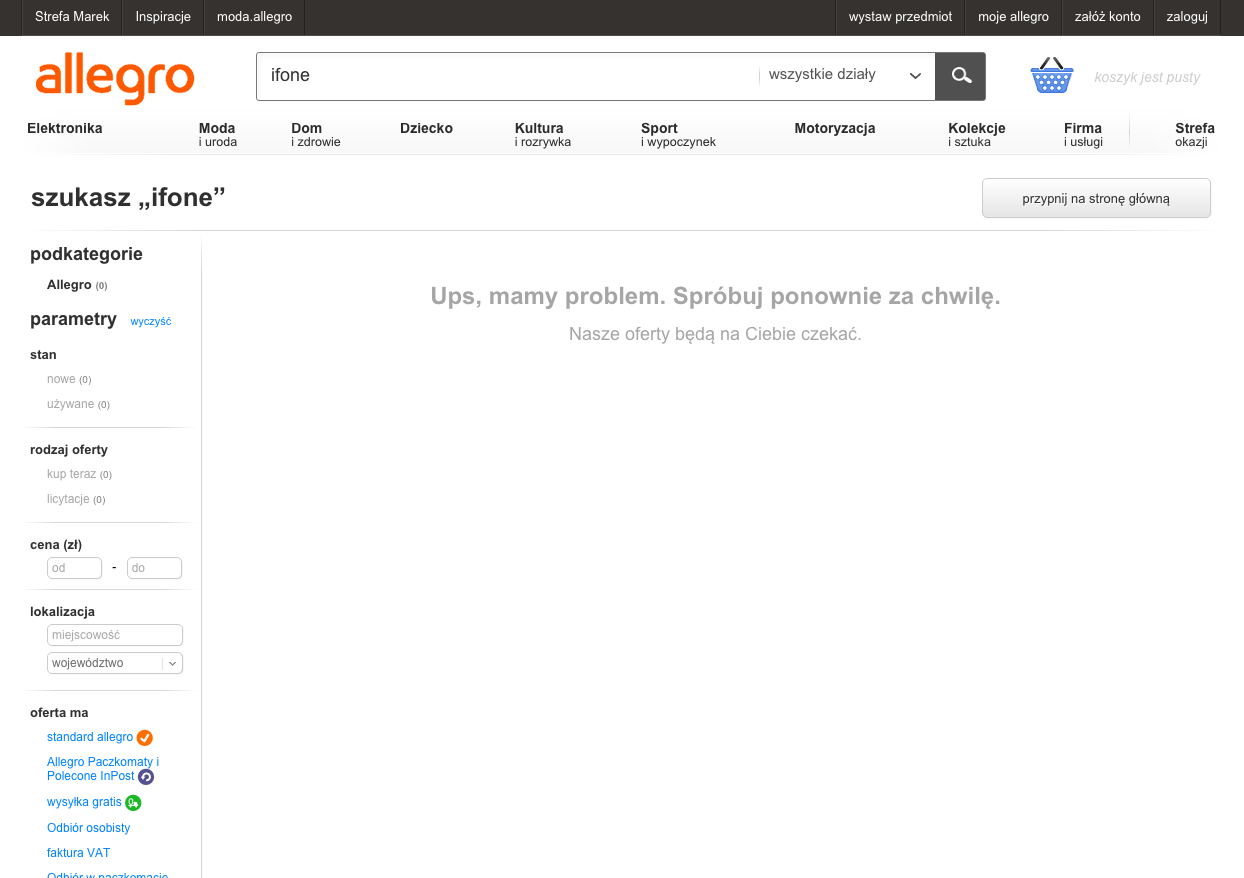Screen dimensions: 1244x878
Task: Click 'Nasze oferty będą na Ciebie czekać' text
Action: [715, 334]
